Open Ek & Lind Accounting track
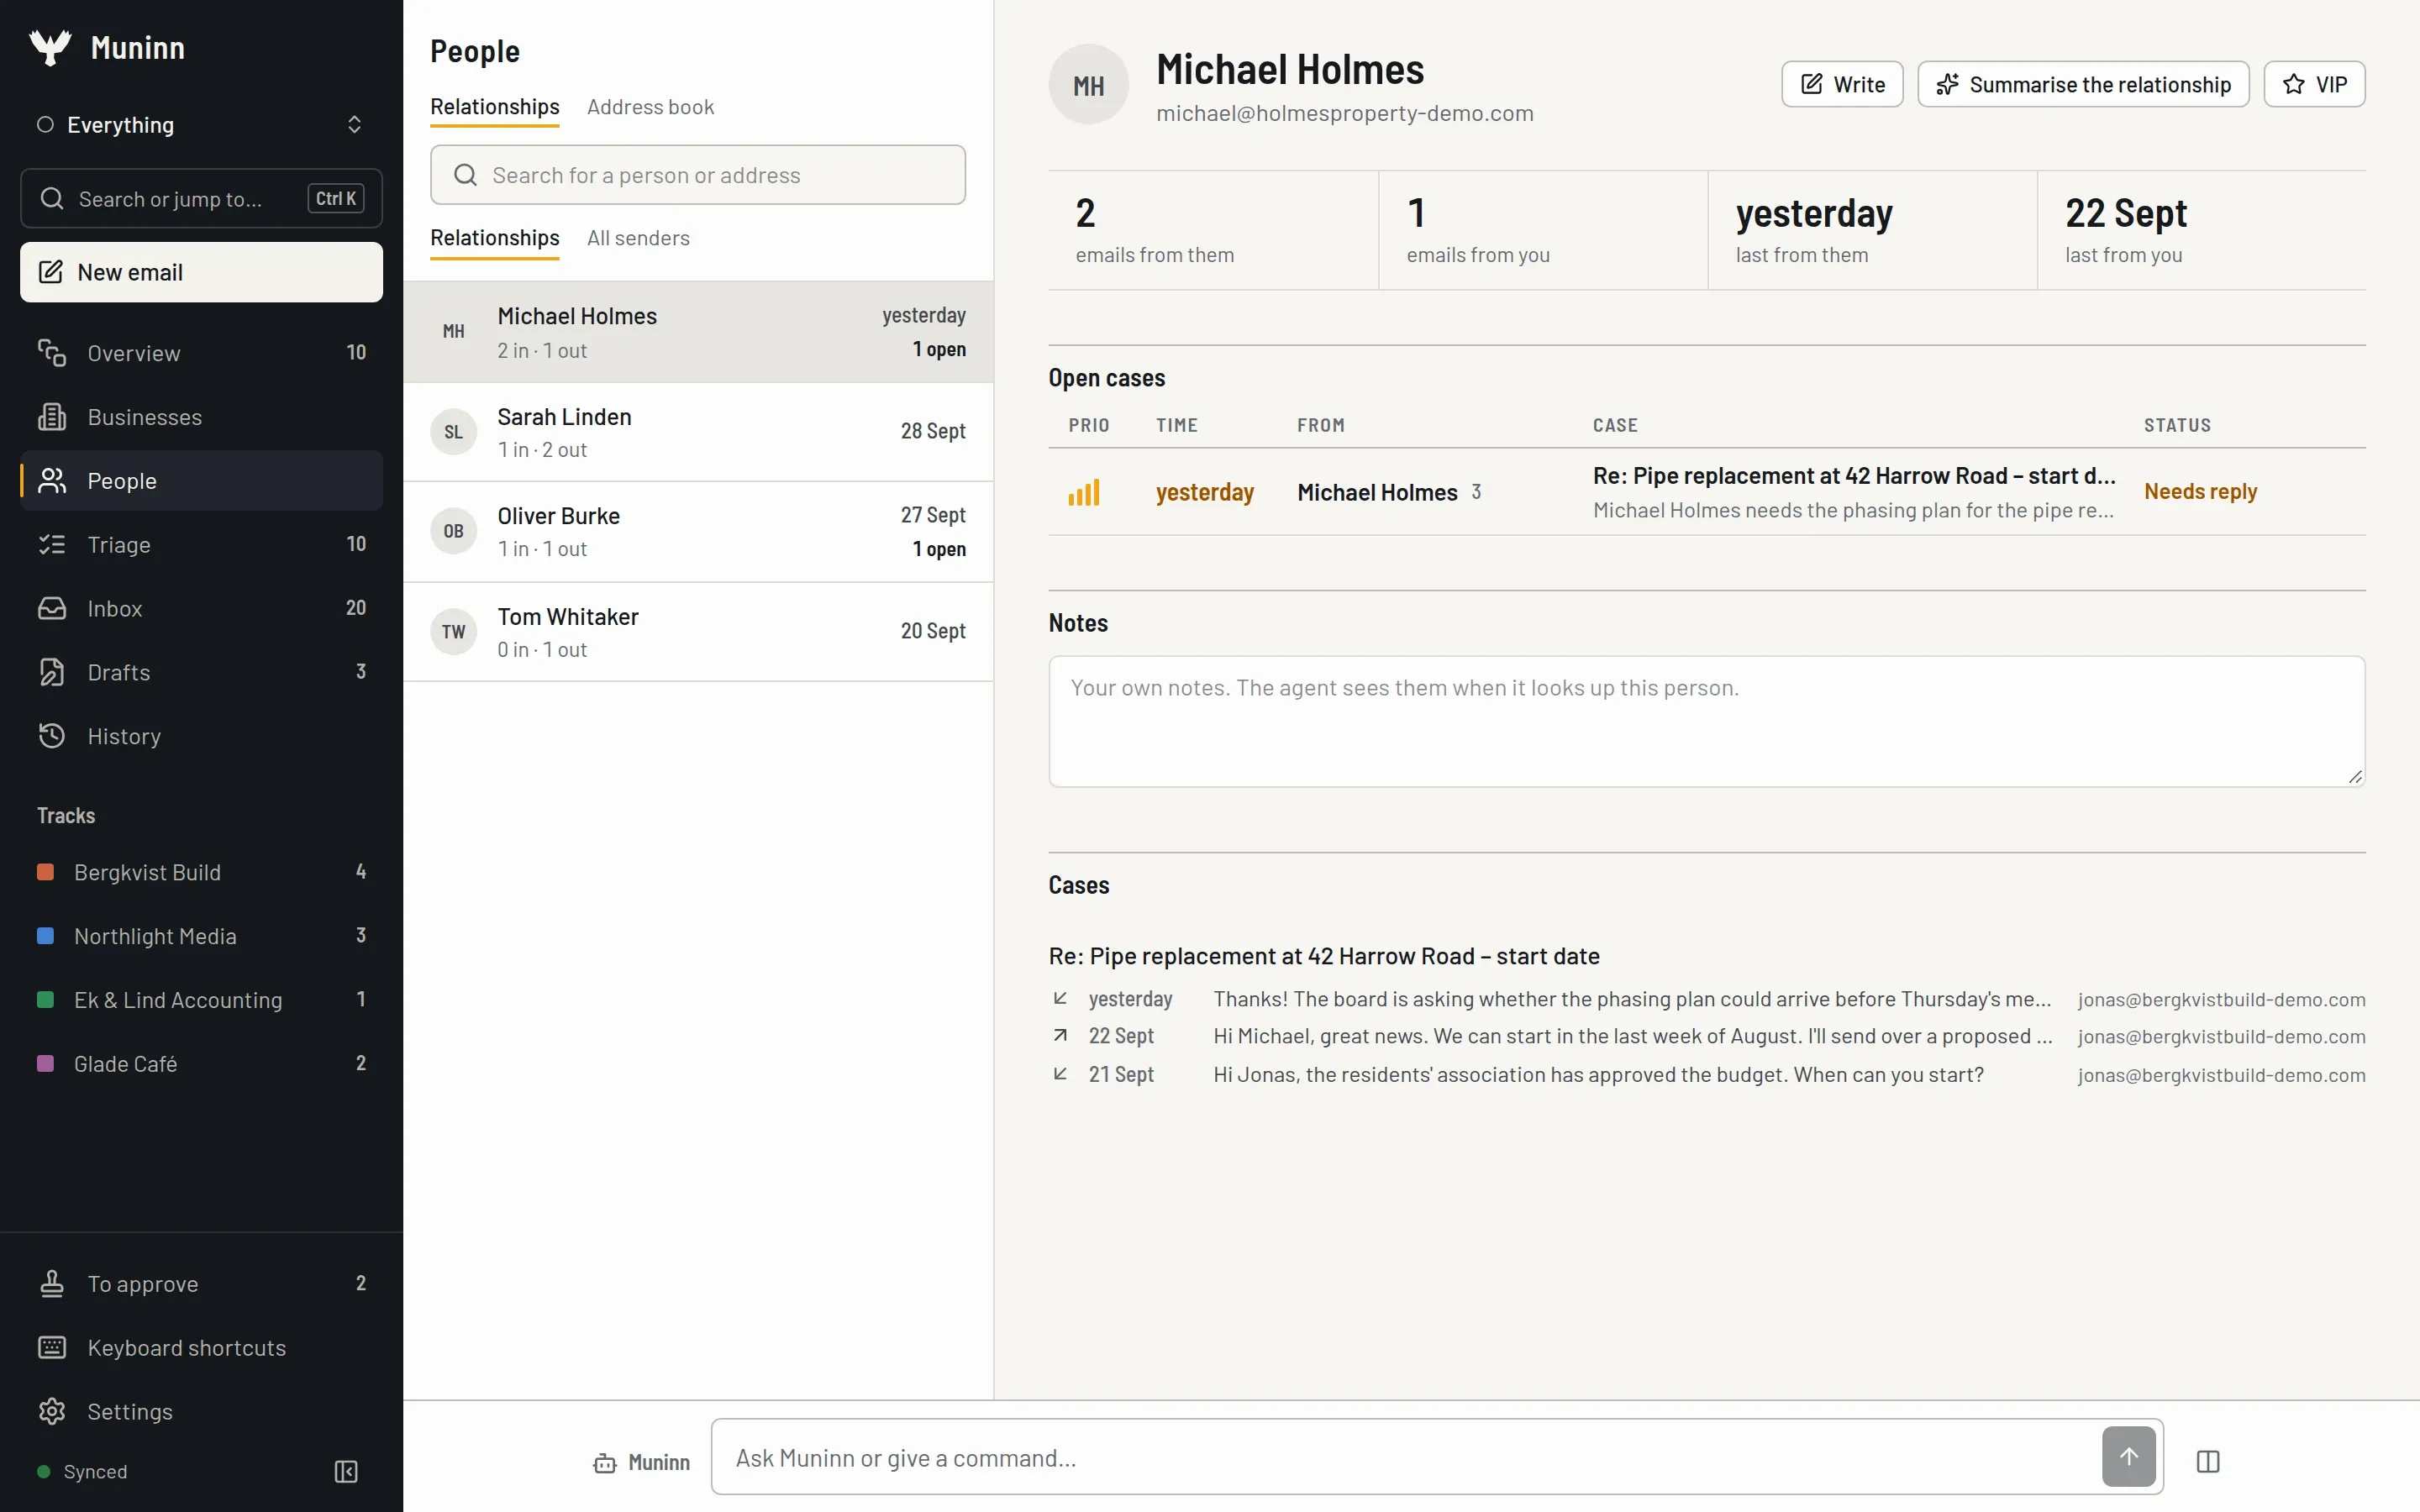 click(201, 1000)
